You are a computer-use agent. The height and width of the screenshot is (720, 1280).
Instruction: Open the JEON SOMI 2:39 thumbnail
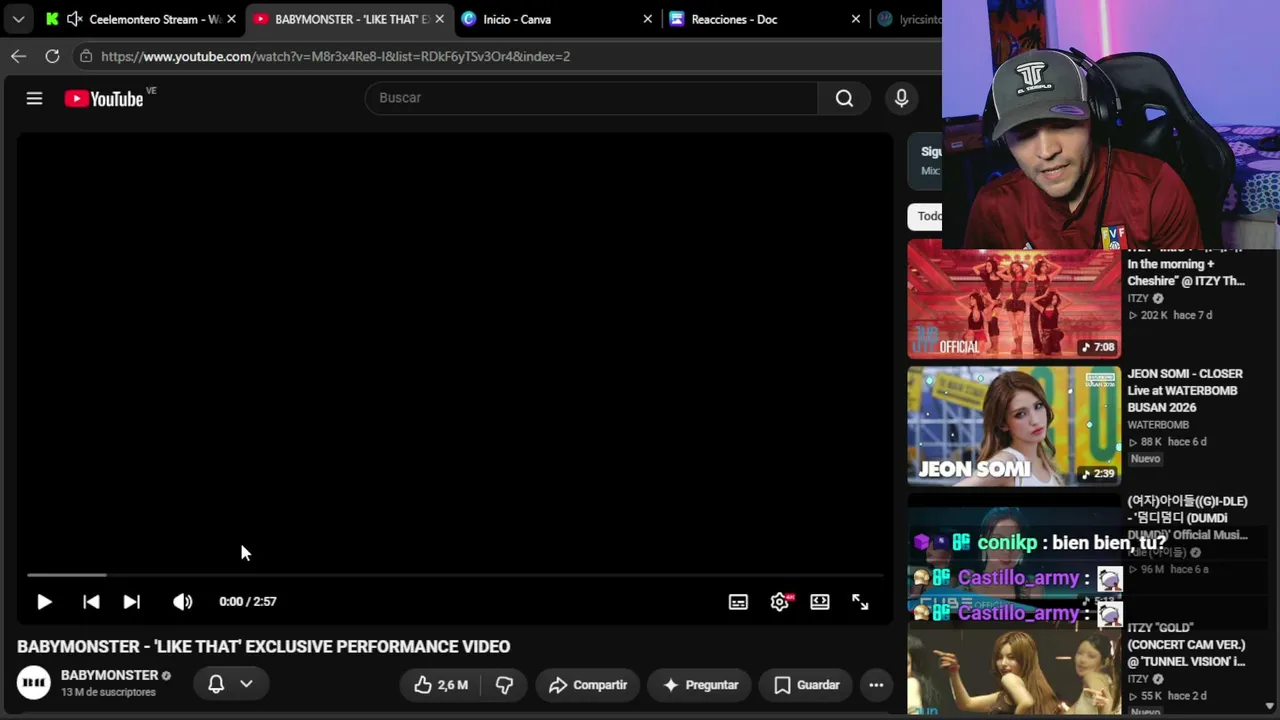pyautogui.click(x=1014, y=425)
